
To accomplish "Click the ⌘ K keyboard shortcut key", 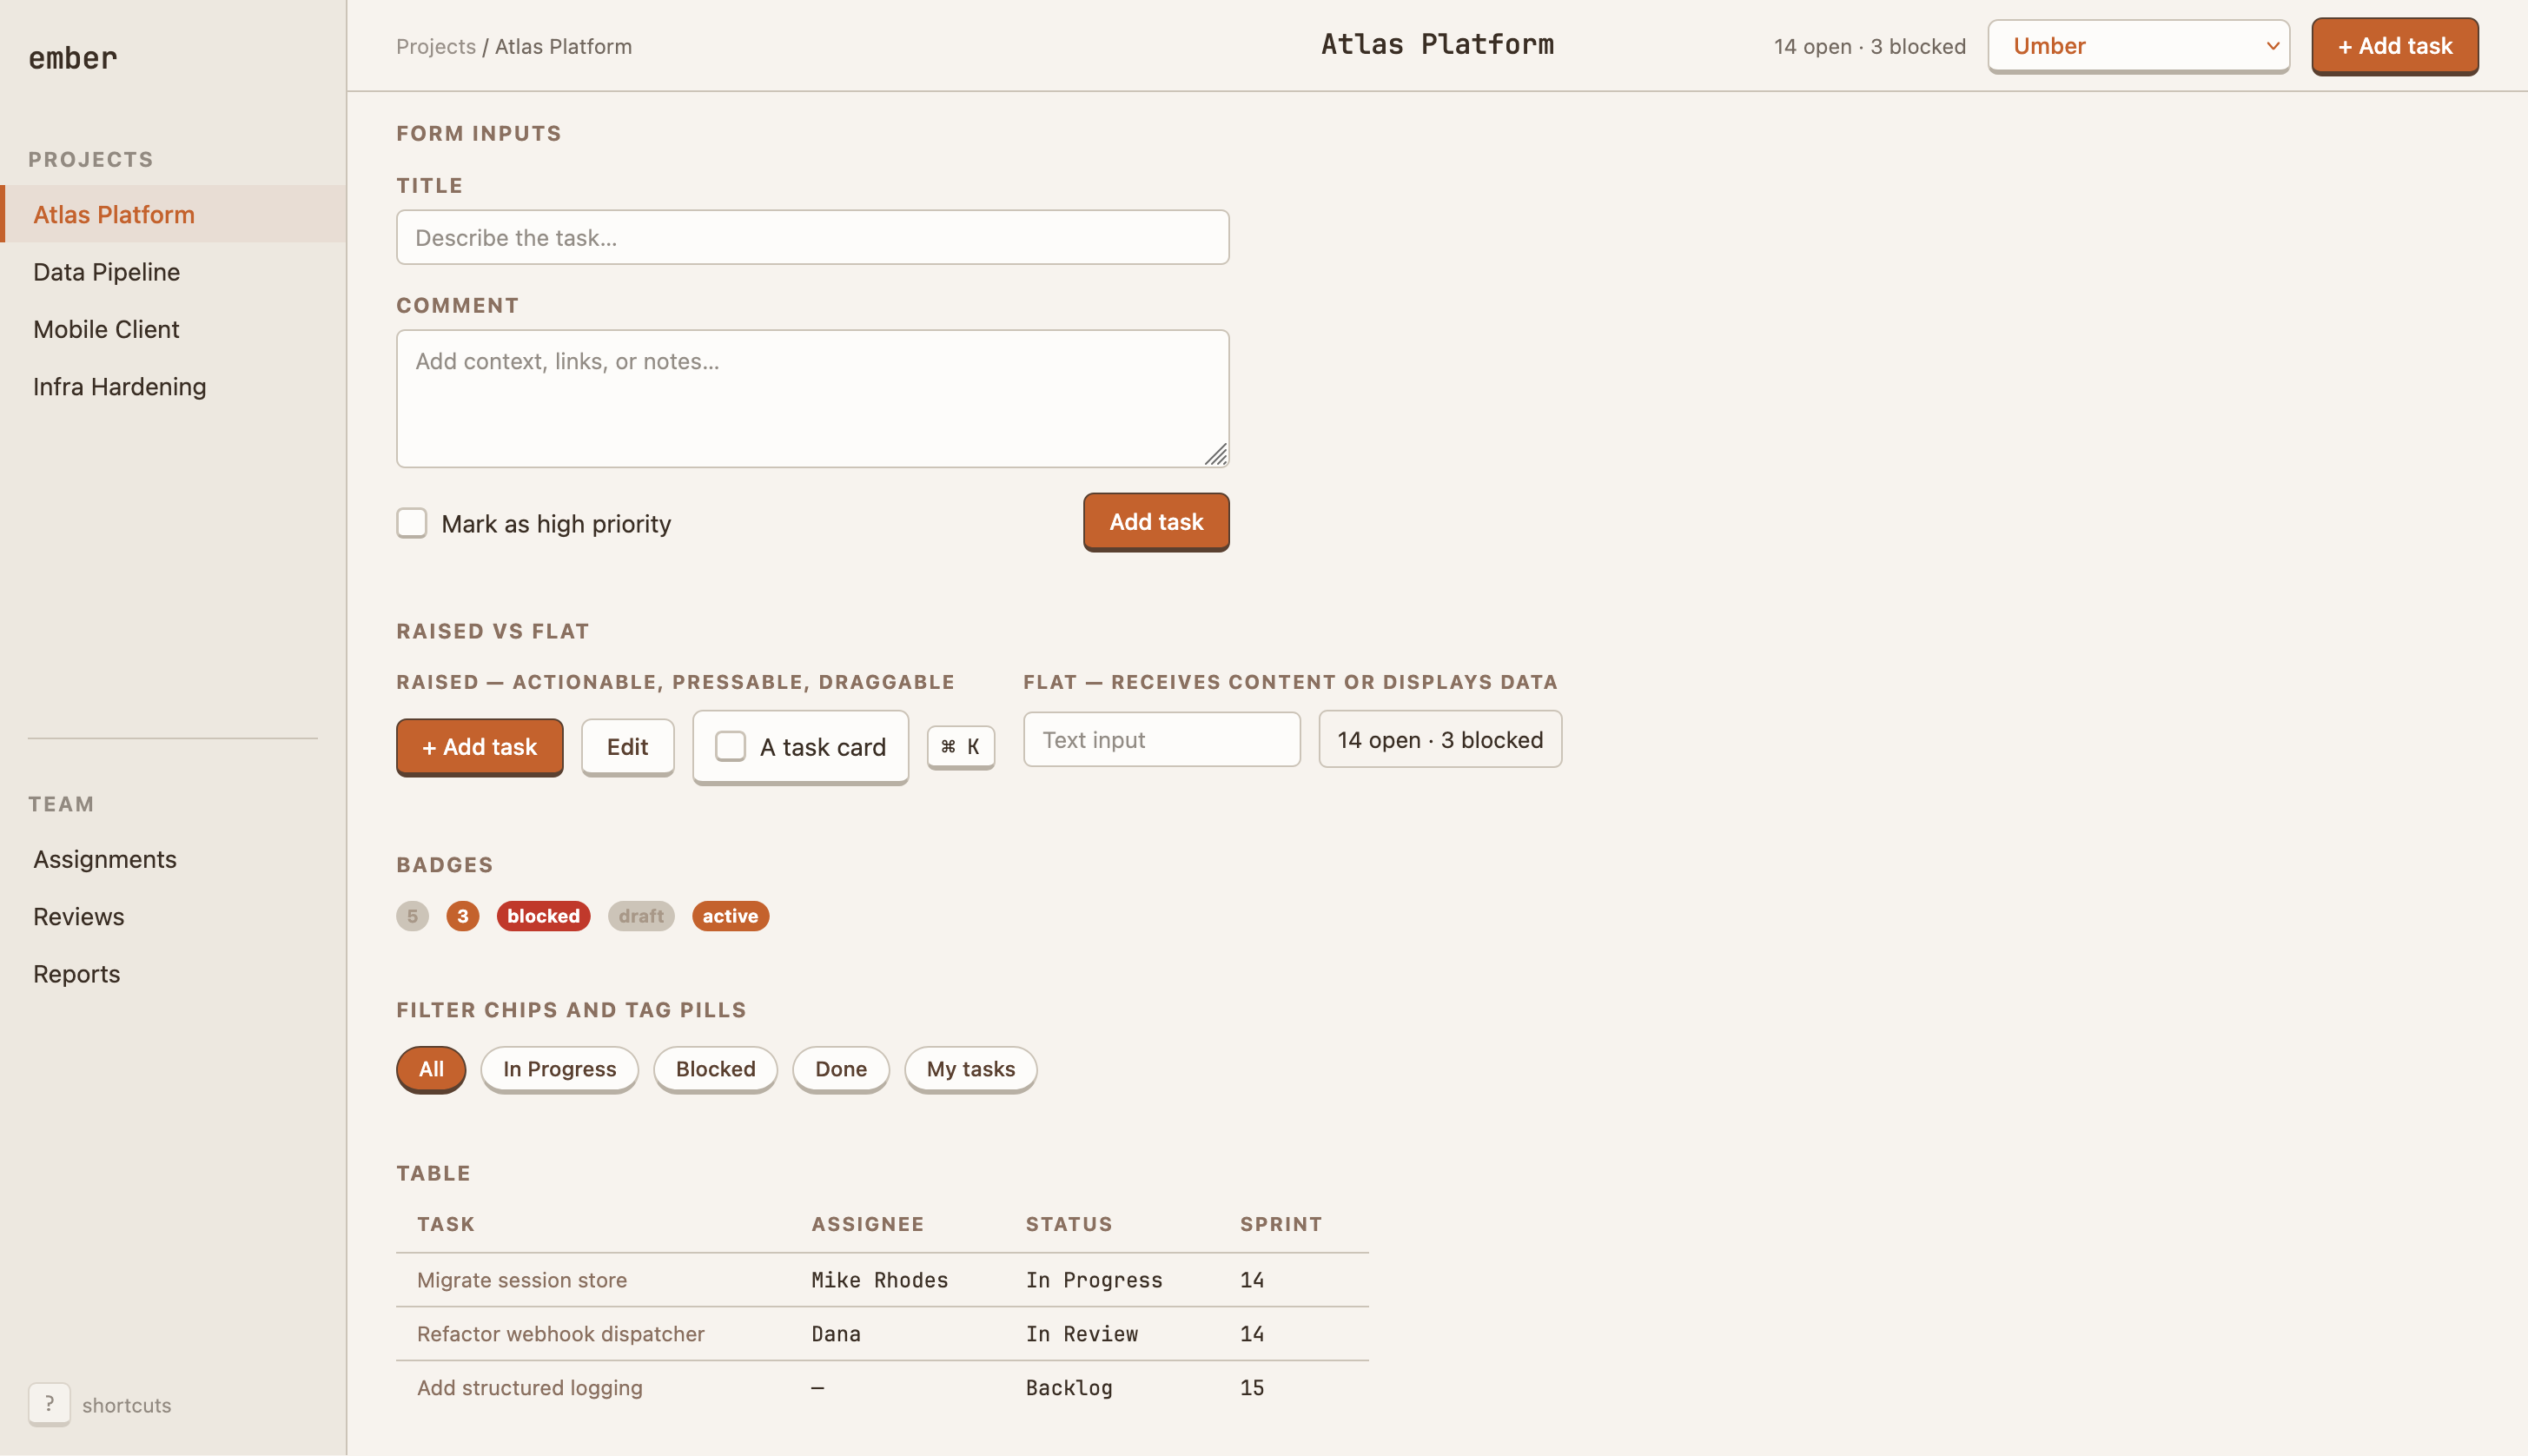I will point(960,747).
